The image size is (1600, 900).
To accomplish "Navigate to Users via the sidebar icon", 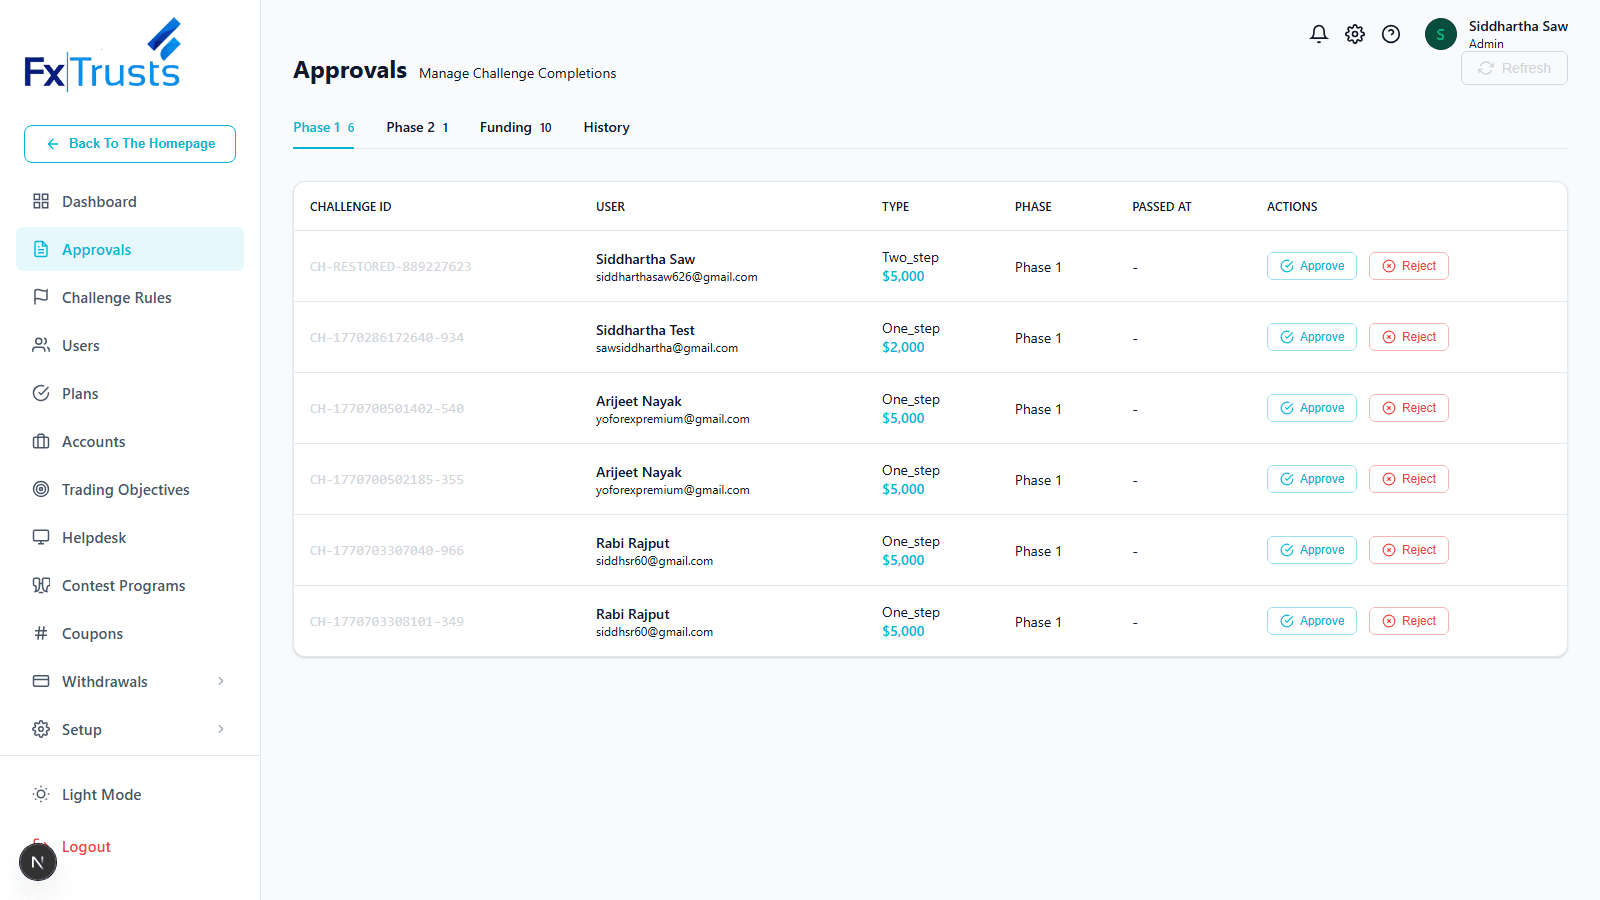I will tap(41, 345).
